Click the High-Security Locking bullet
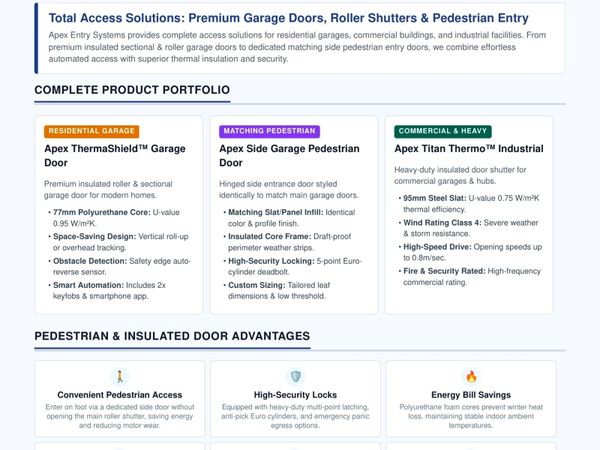Screen dimensions: 600x450 [294, 266]
